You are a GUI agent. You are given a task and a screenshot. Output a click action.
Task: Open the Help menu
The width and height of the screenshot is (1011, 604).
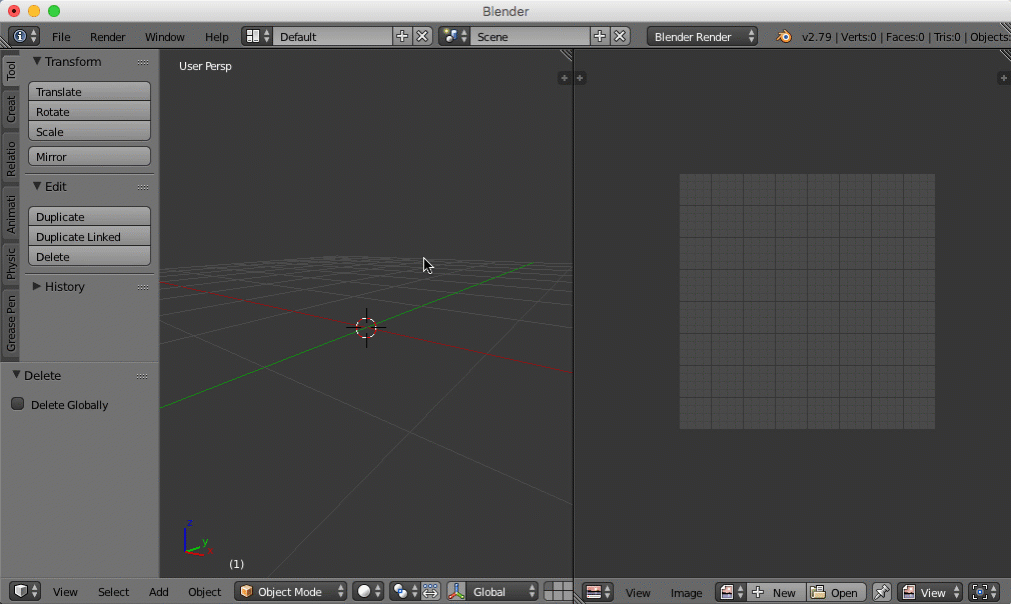pyautogui.click(x=217, y=37)
